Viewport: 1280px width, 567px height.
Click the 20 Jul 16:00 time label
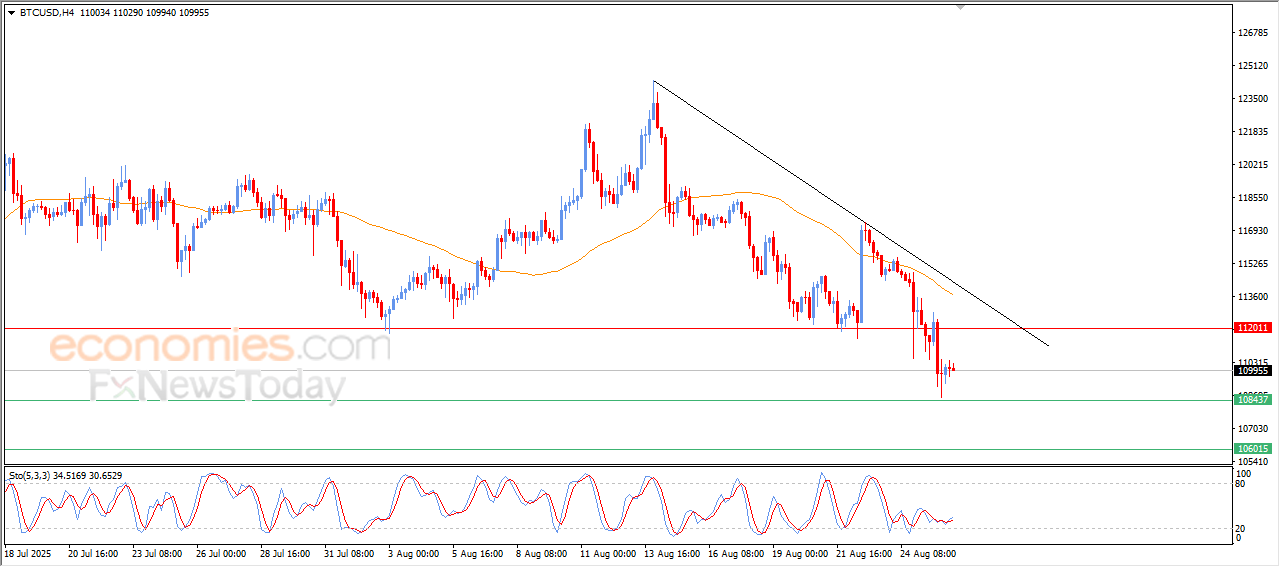92,553
